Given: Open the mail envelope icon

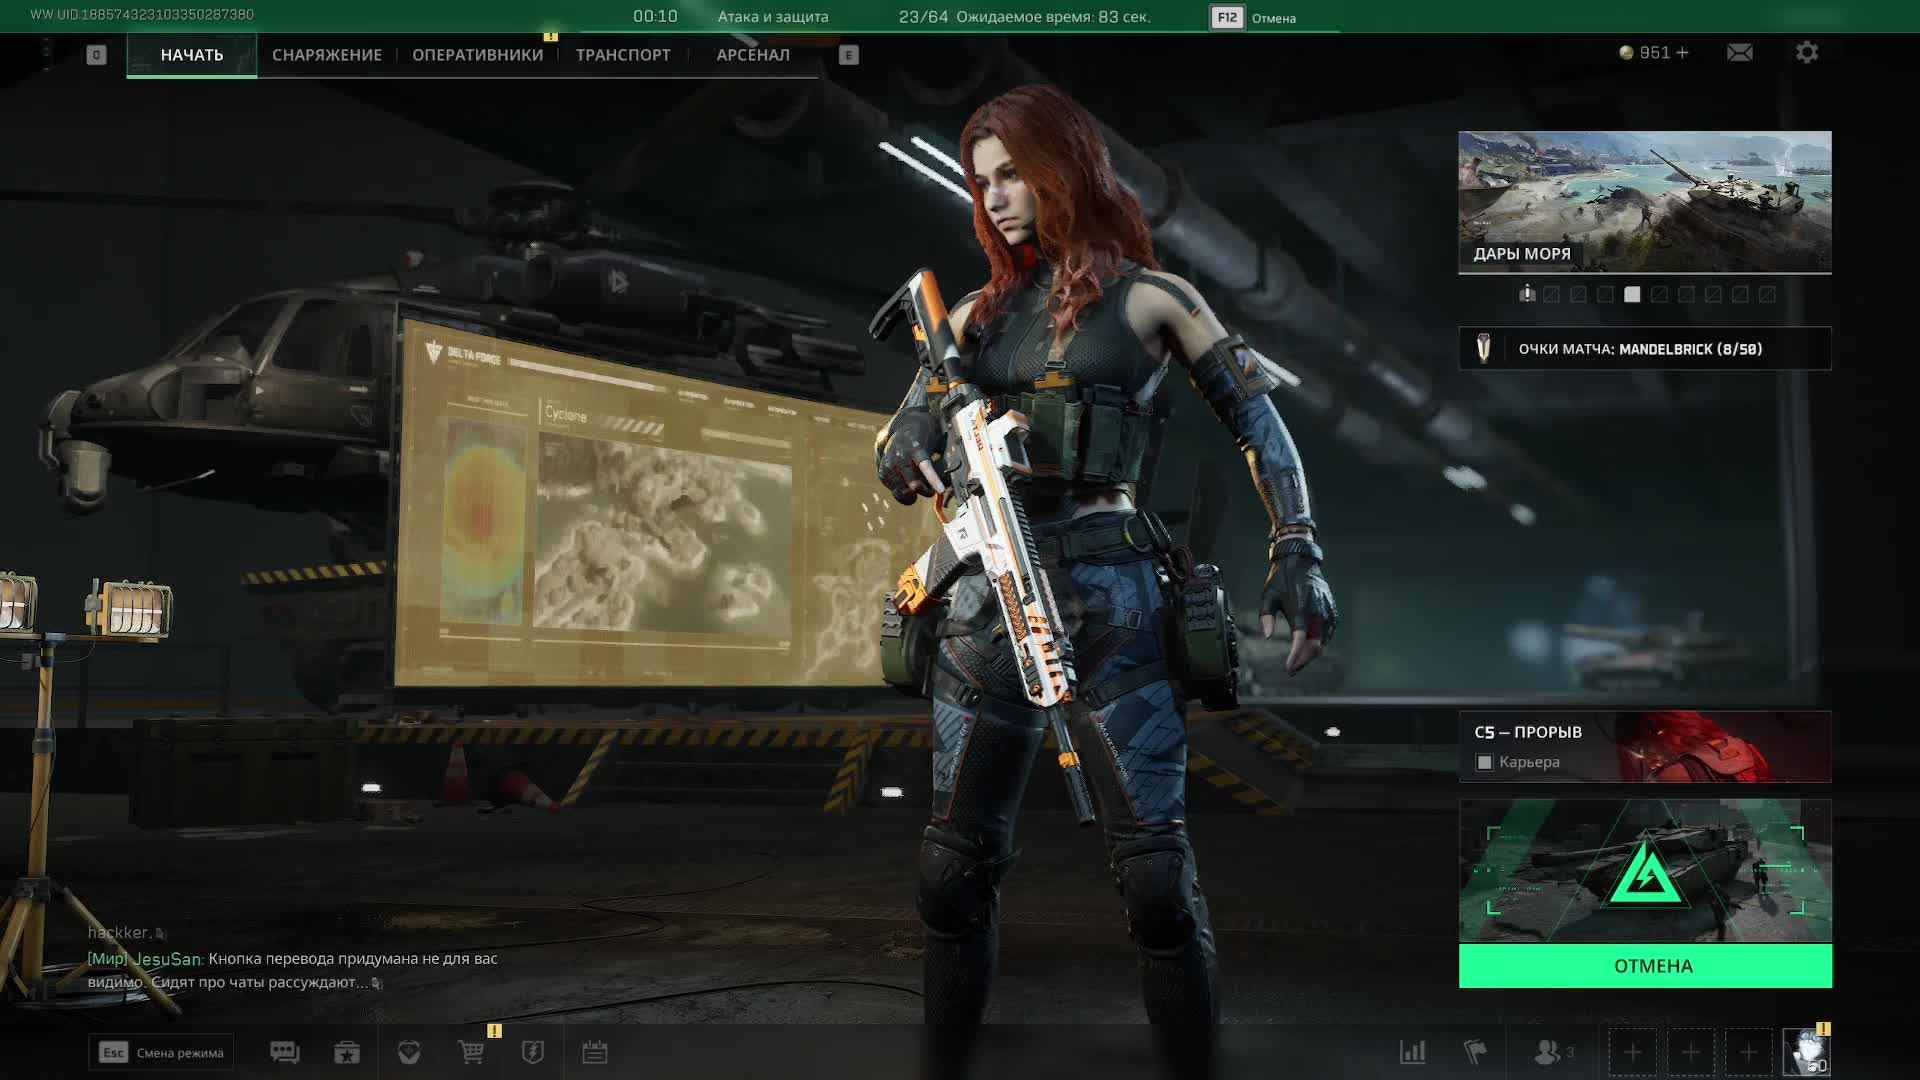Looking at the screenshot, I should pyautogui.click(x=1739, y=52).
